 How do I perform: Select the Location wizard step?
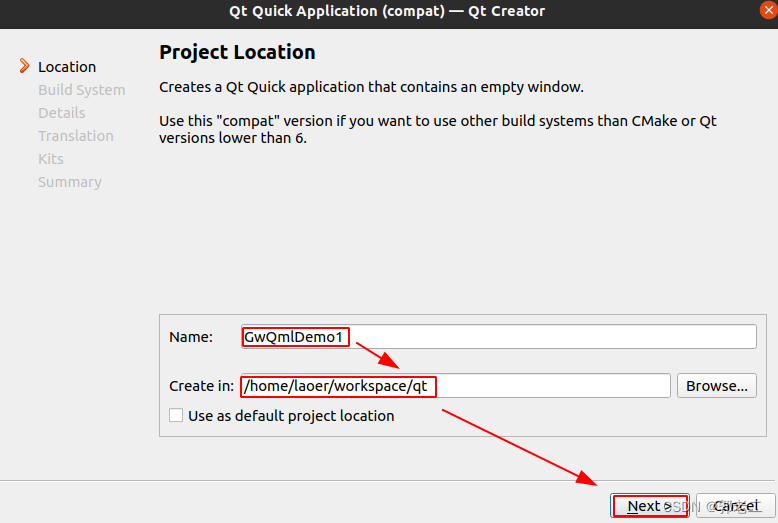tap(67, 67)
